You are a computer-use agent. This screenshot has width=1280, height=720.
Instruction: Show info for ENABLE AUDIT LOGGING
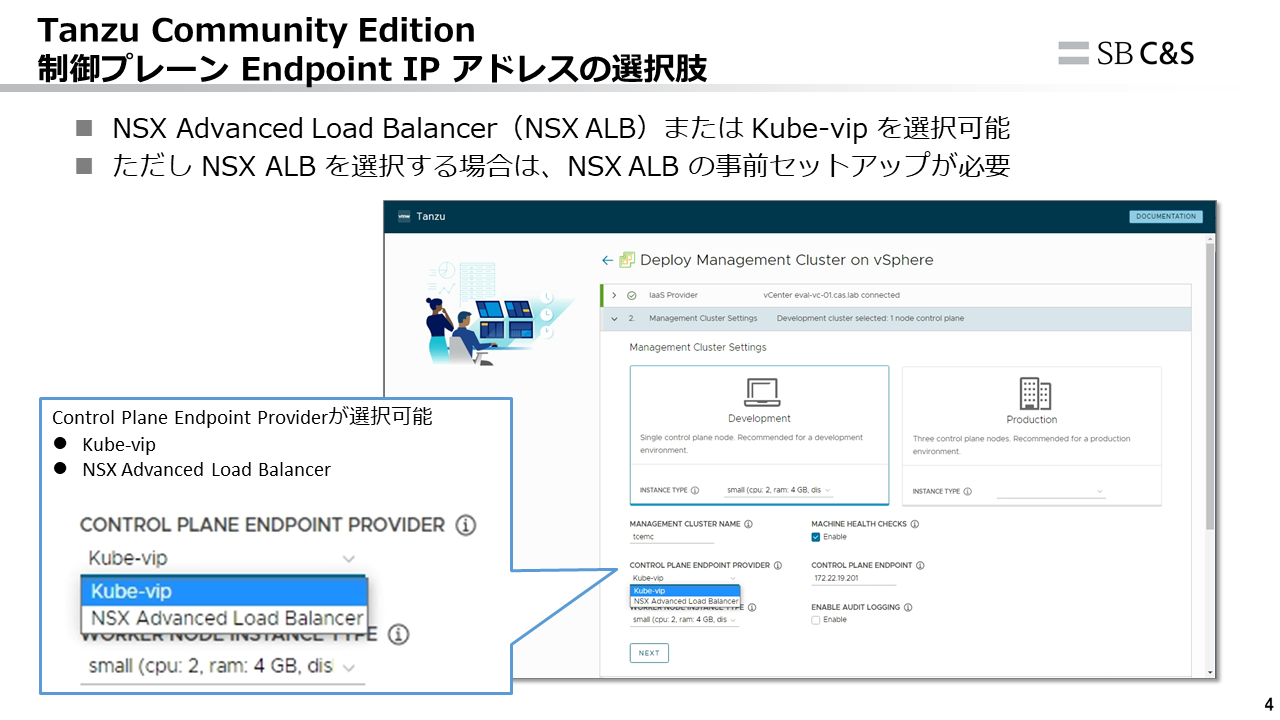pos(908,607)
